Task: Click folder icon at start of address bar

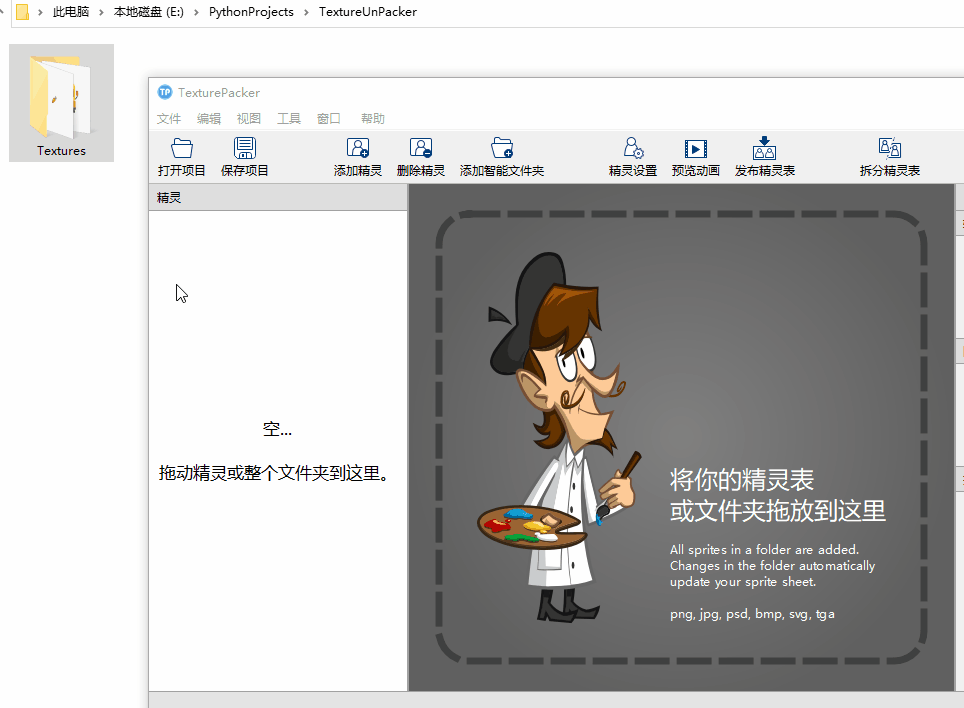Action: click(22, 12)
